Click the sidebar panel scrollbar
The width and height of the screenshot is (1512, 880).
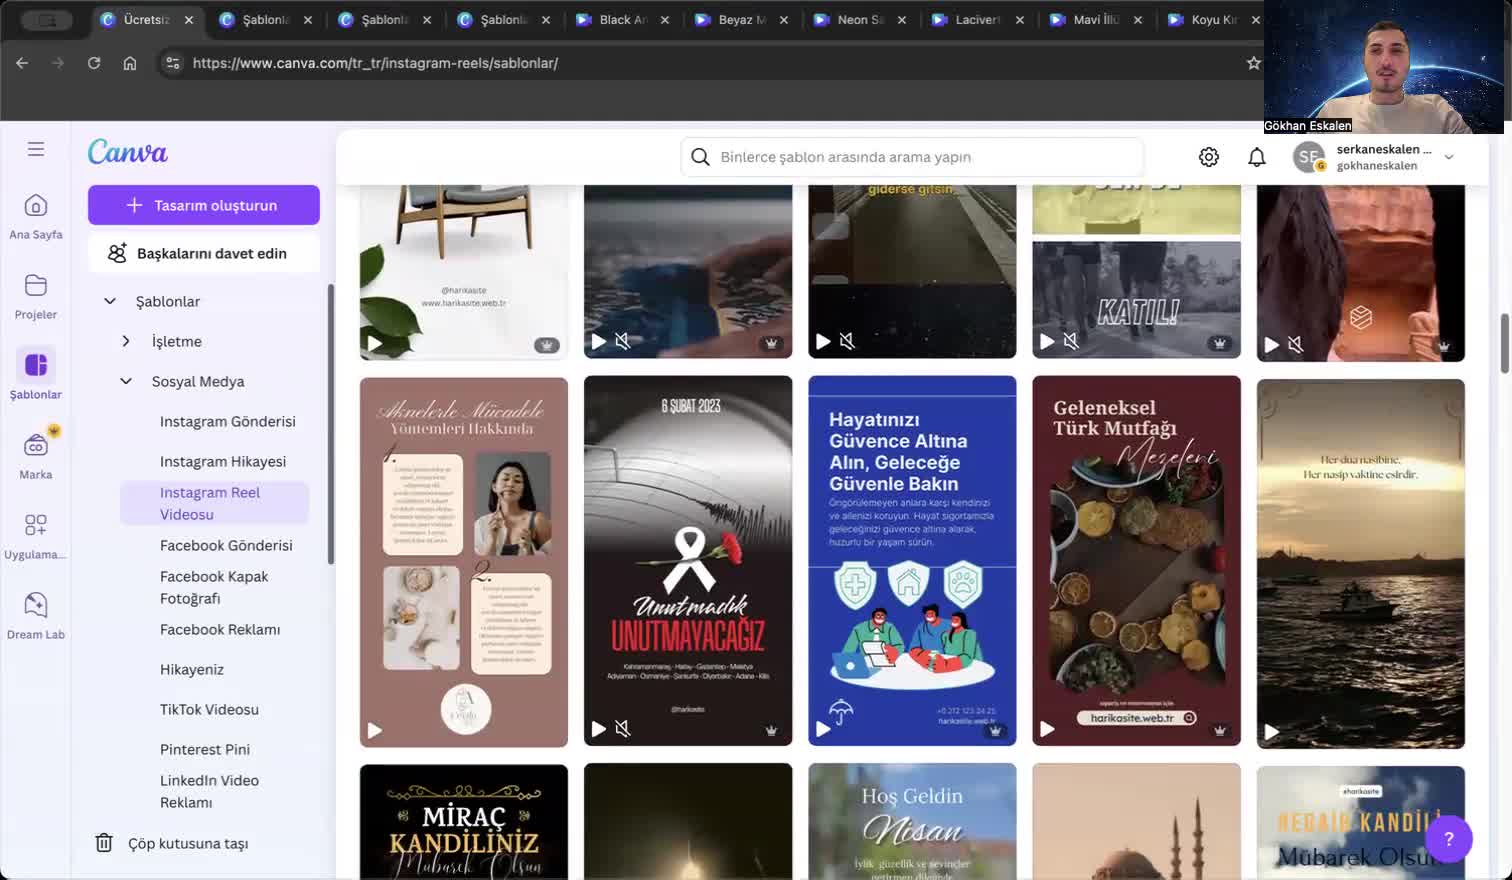click(330, 424)
